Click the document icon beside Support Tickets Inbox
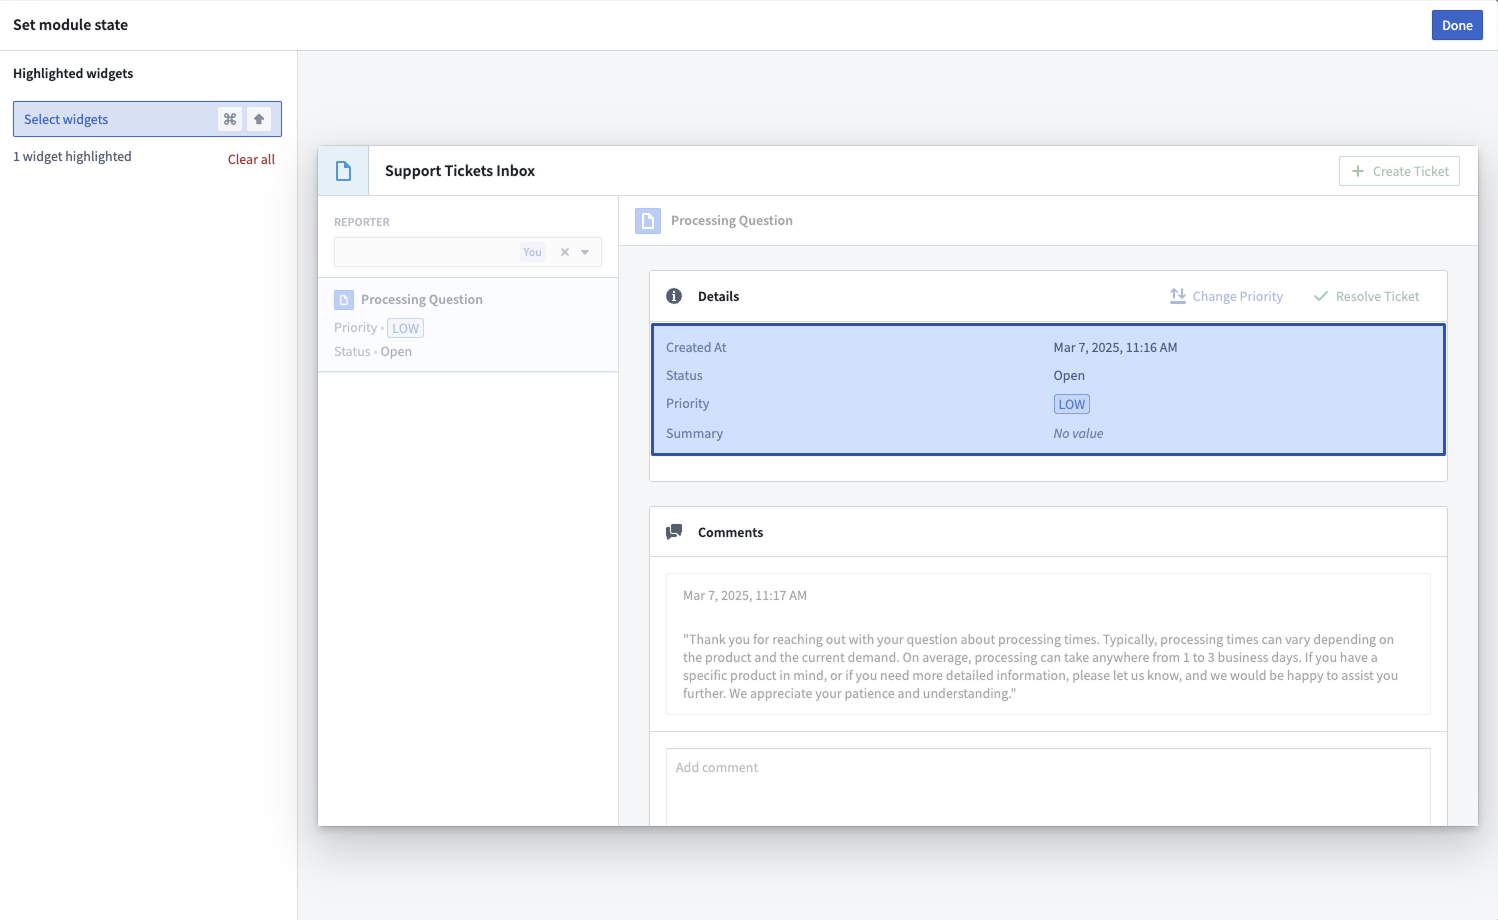1498x920 pixels. tap(343, 171)
